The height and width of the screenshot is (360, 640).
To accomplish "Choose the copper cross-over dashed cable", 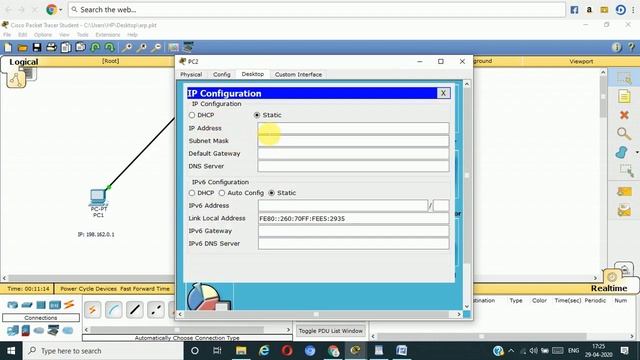I will [156, 310].
